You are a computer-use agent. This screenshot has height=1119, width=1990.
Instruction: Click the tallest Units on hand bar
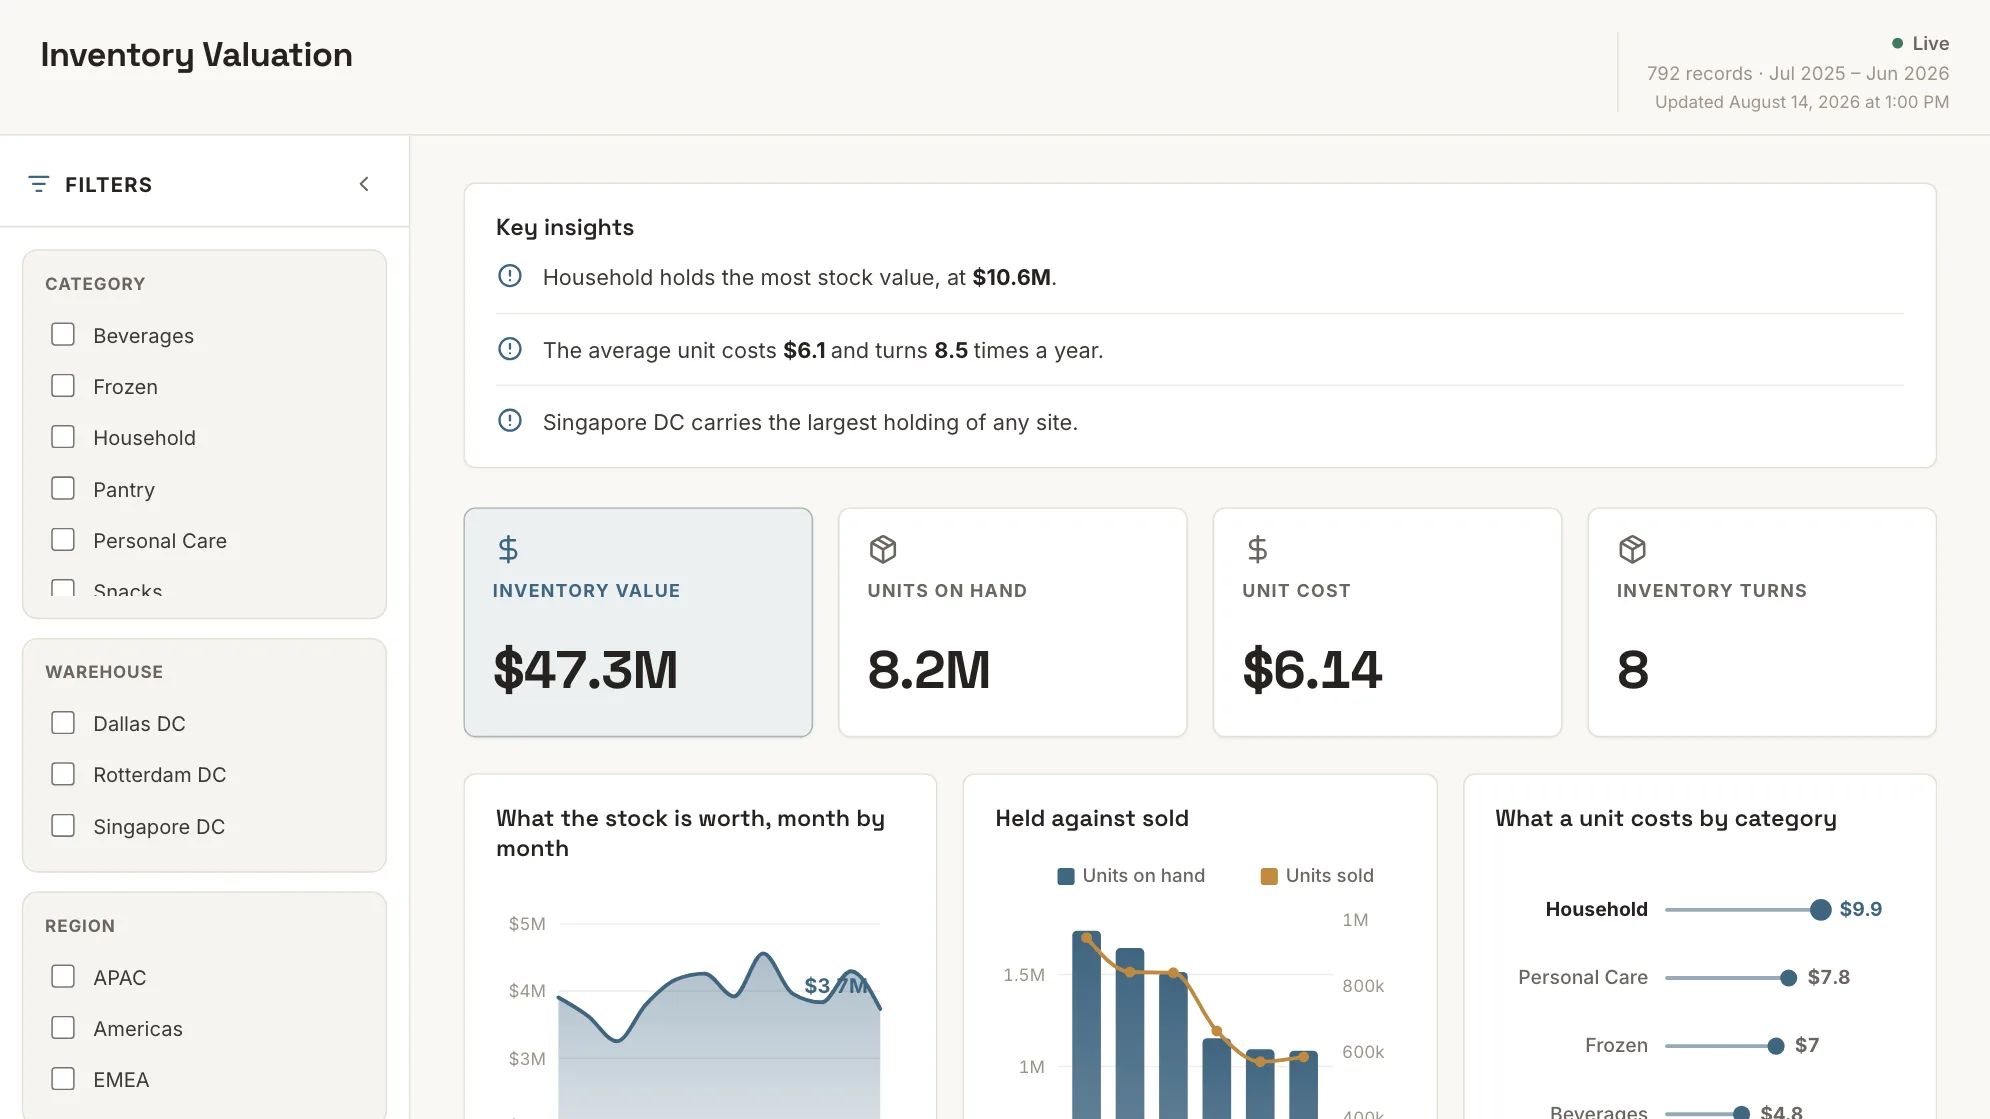pos(1087,1025)
